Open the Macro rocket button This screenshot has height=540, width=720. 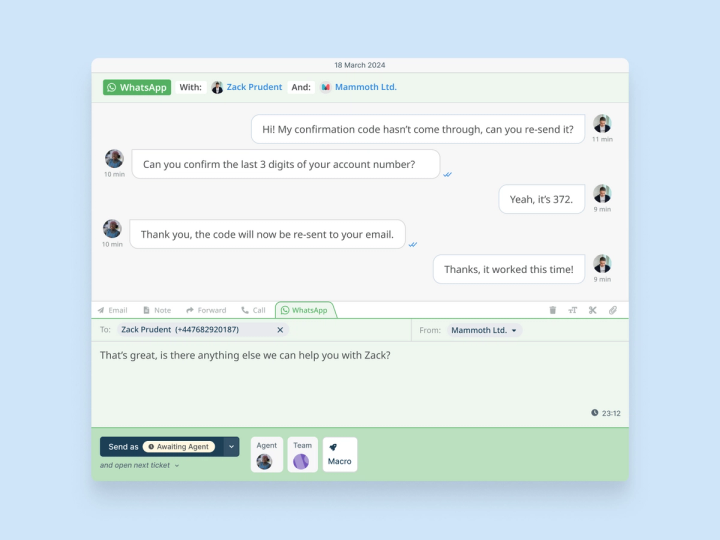pos(340,455)
